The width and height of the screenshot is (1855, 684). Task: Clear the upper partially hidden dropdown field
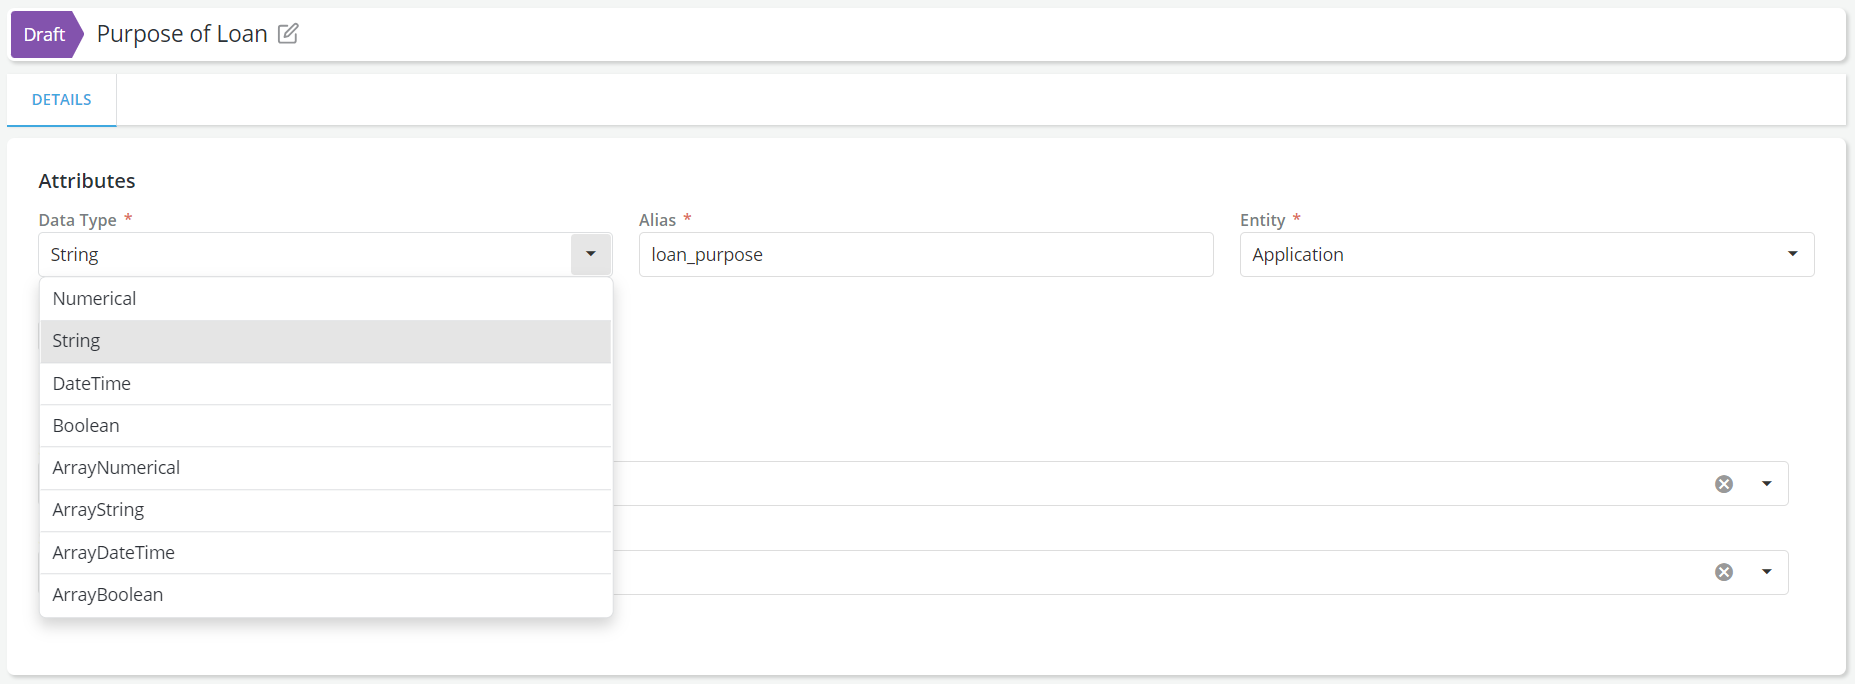click(x=1723, y=484)
